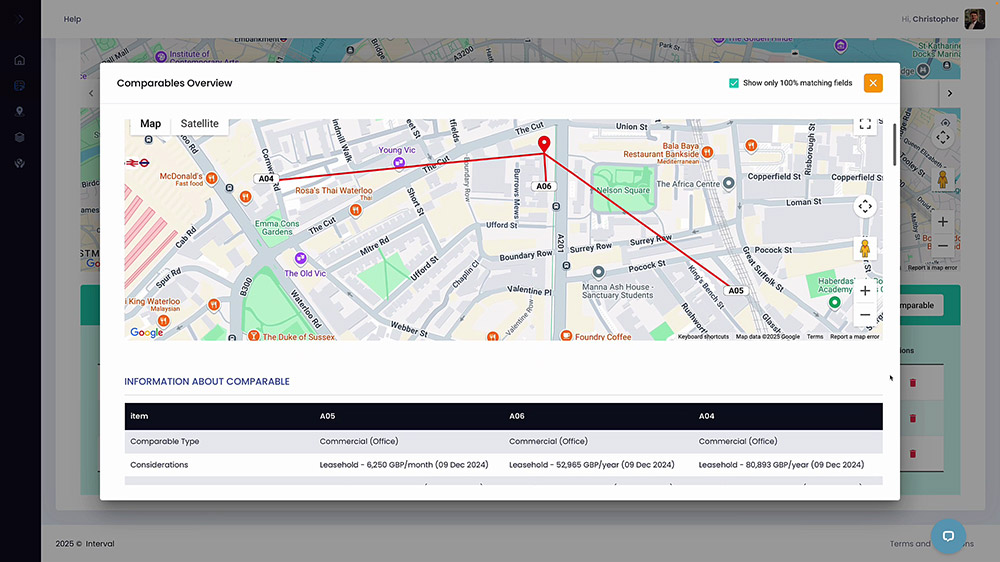The image size is (1000, 562).
Task: Open map camera controls in dialog
Action: click(865, 206)
